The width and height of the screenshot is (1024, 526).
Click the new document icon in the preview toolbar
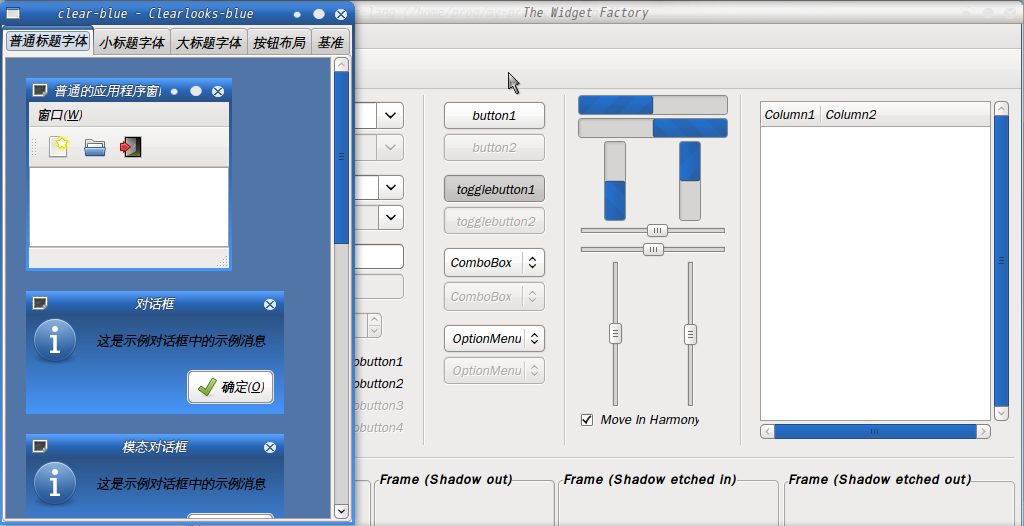click(x=59, y=146)
